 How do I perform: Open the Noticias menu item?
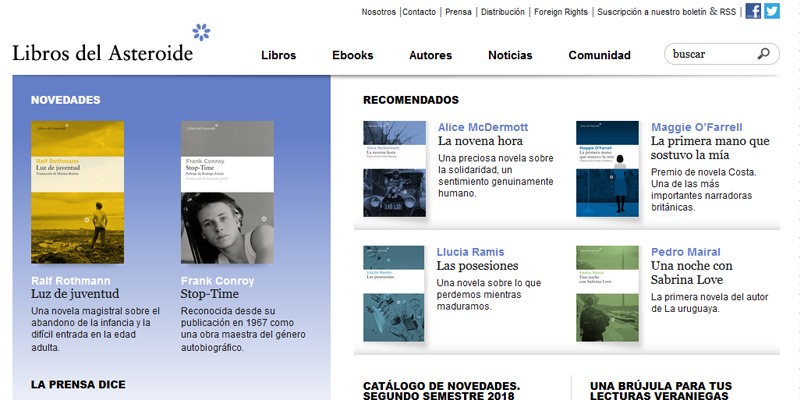click(510, 56)
